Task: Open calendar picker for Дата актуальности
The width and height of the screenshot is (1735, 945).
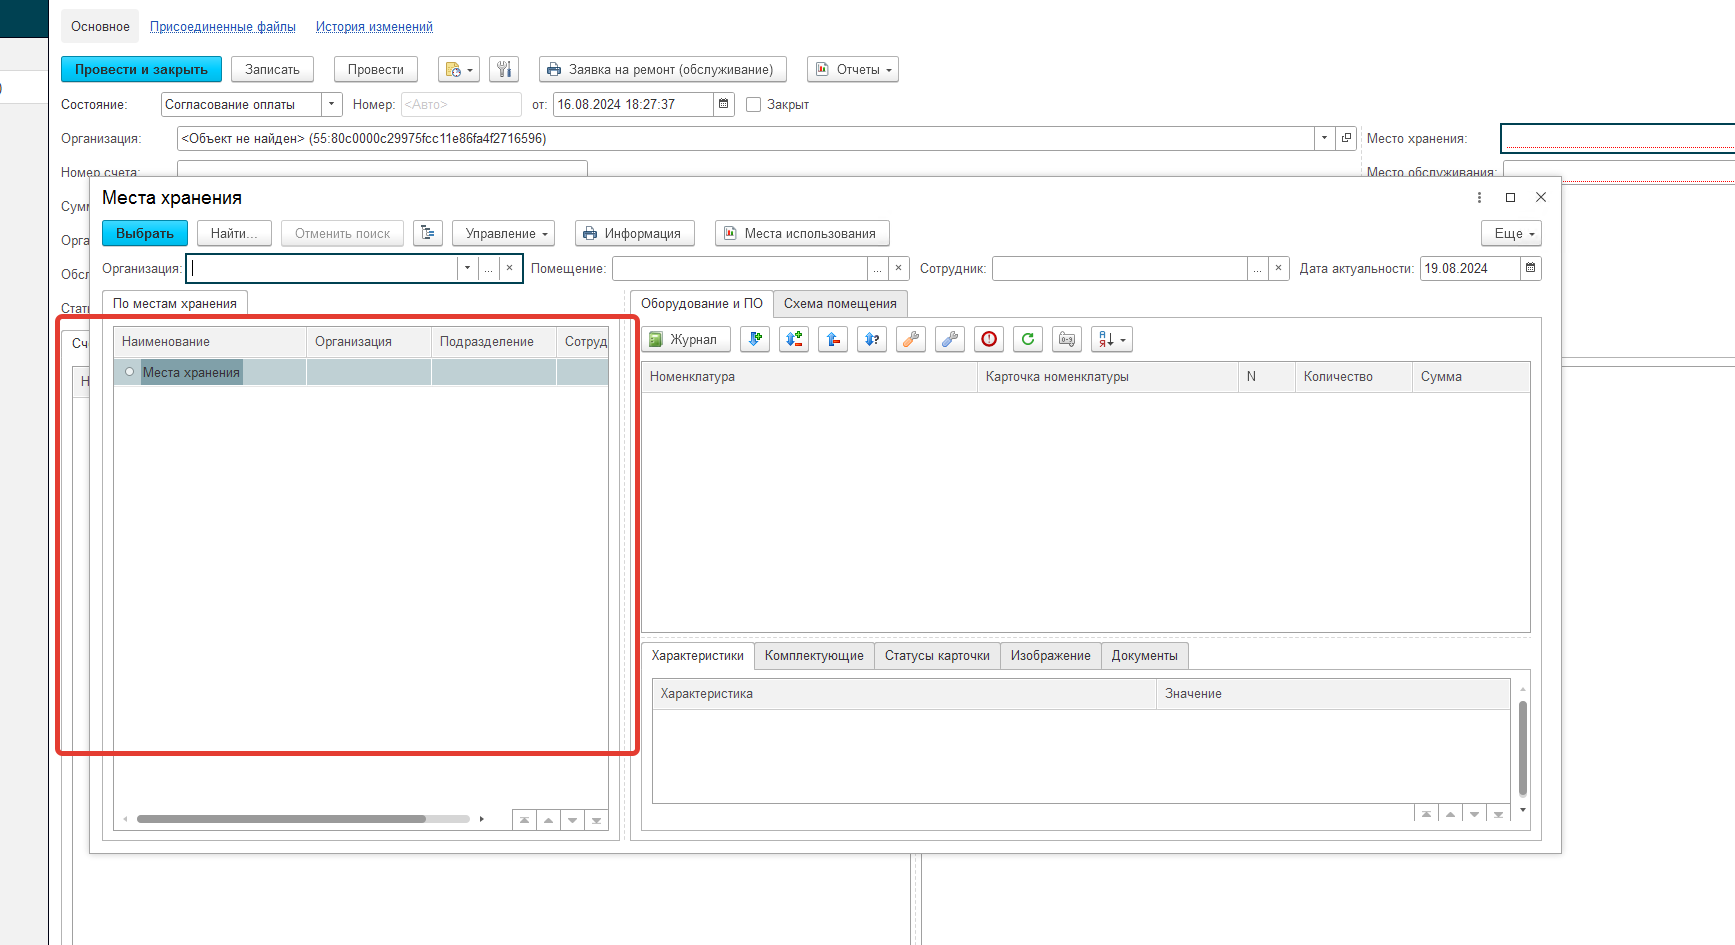Action: [1530, 269]
